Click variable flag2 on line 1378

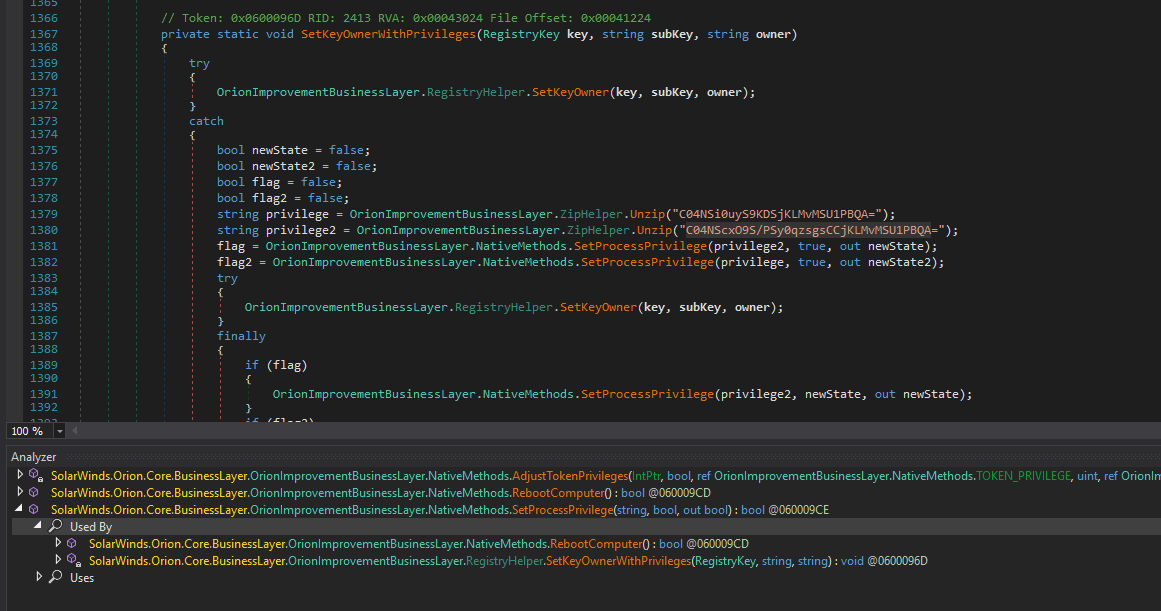pos(269,198)
